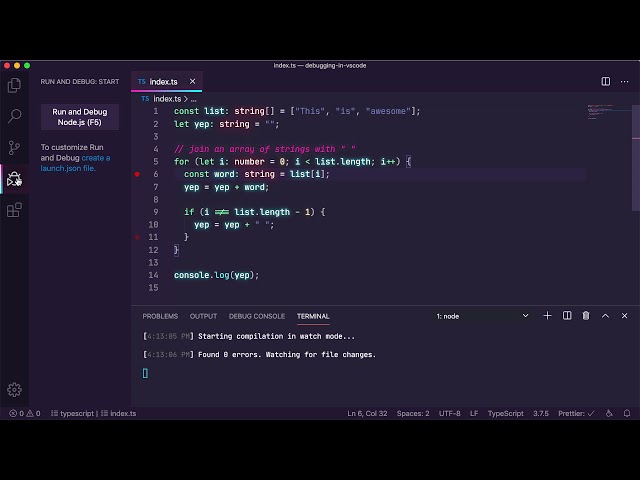Click 'Found 0 errors' terminal line
This screenshot has height=480, width=640.
tap(259, 355)
